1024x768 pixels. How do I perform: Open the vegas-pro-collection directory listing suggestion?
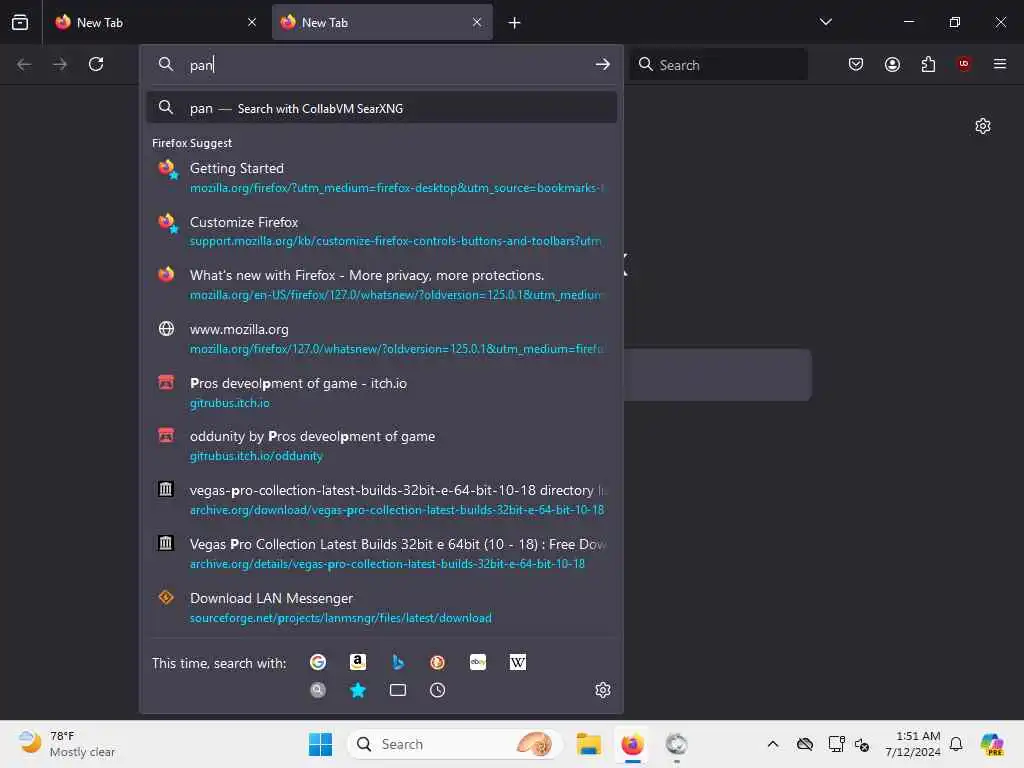(381, 500)
